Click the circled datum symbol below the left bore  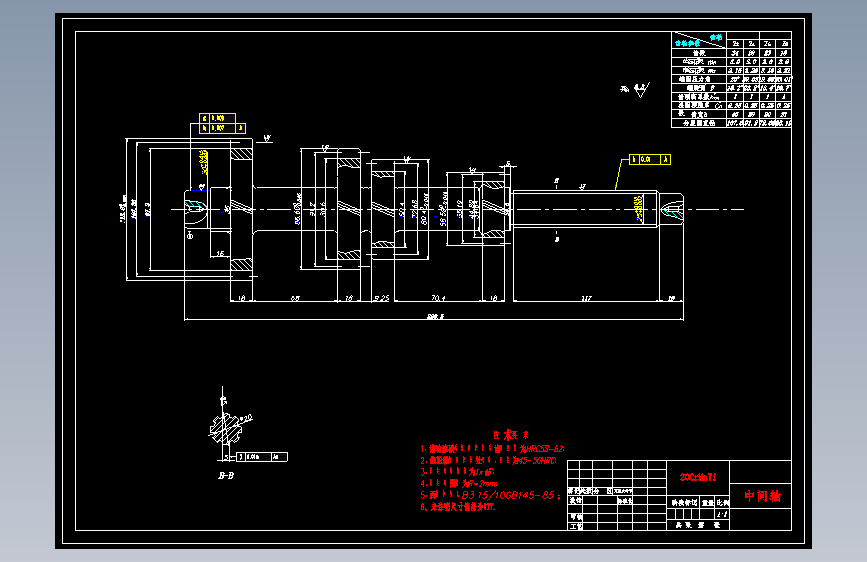(x=190, y=236)
